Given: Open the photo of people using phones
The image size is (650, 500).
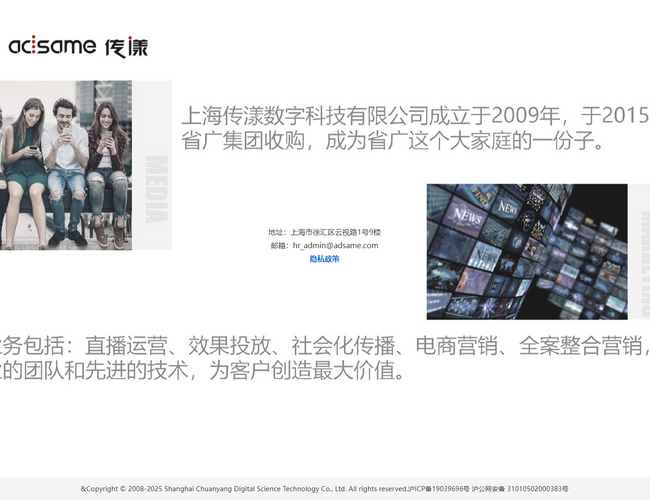Looking at the screenshot, I should point(65,165).
